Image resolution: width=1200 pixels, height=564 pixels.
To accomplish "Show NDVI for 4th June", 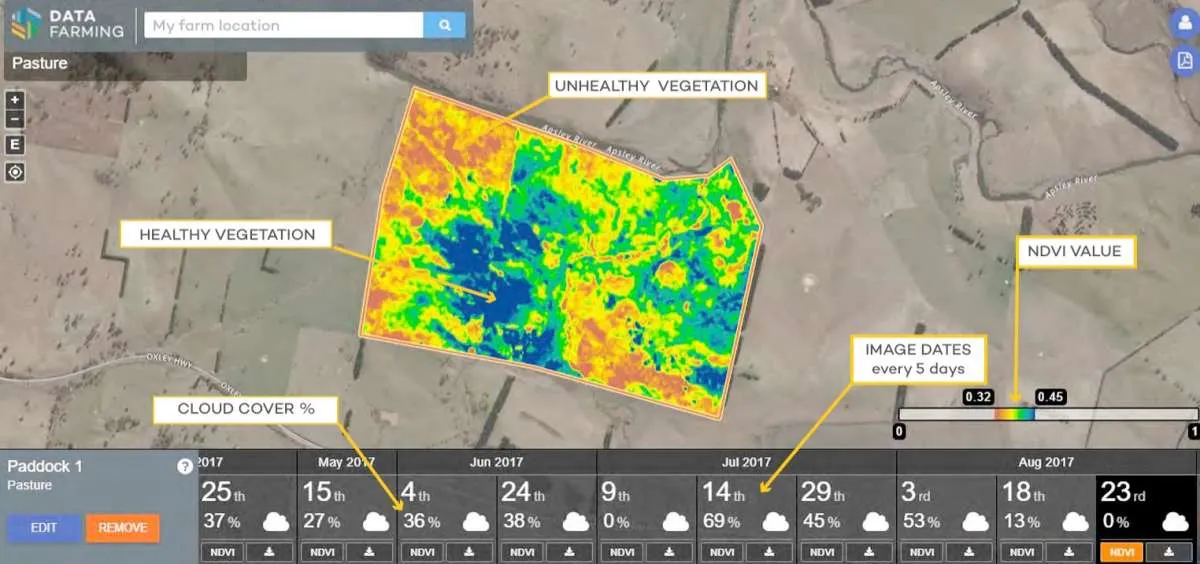I will click(x=421, y=552).
